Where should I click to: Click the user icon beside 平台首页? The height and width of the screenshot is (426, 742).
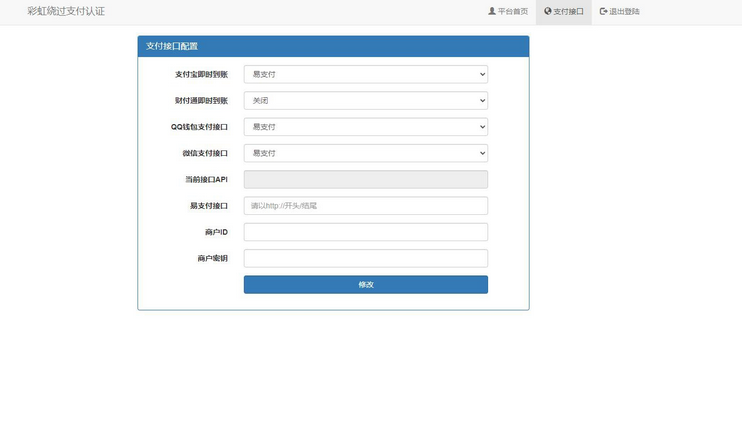pyautogui.click(x=492, y=11)
